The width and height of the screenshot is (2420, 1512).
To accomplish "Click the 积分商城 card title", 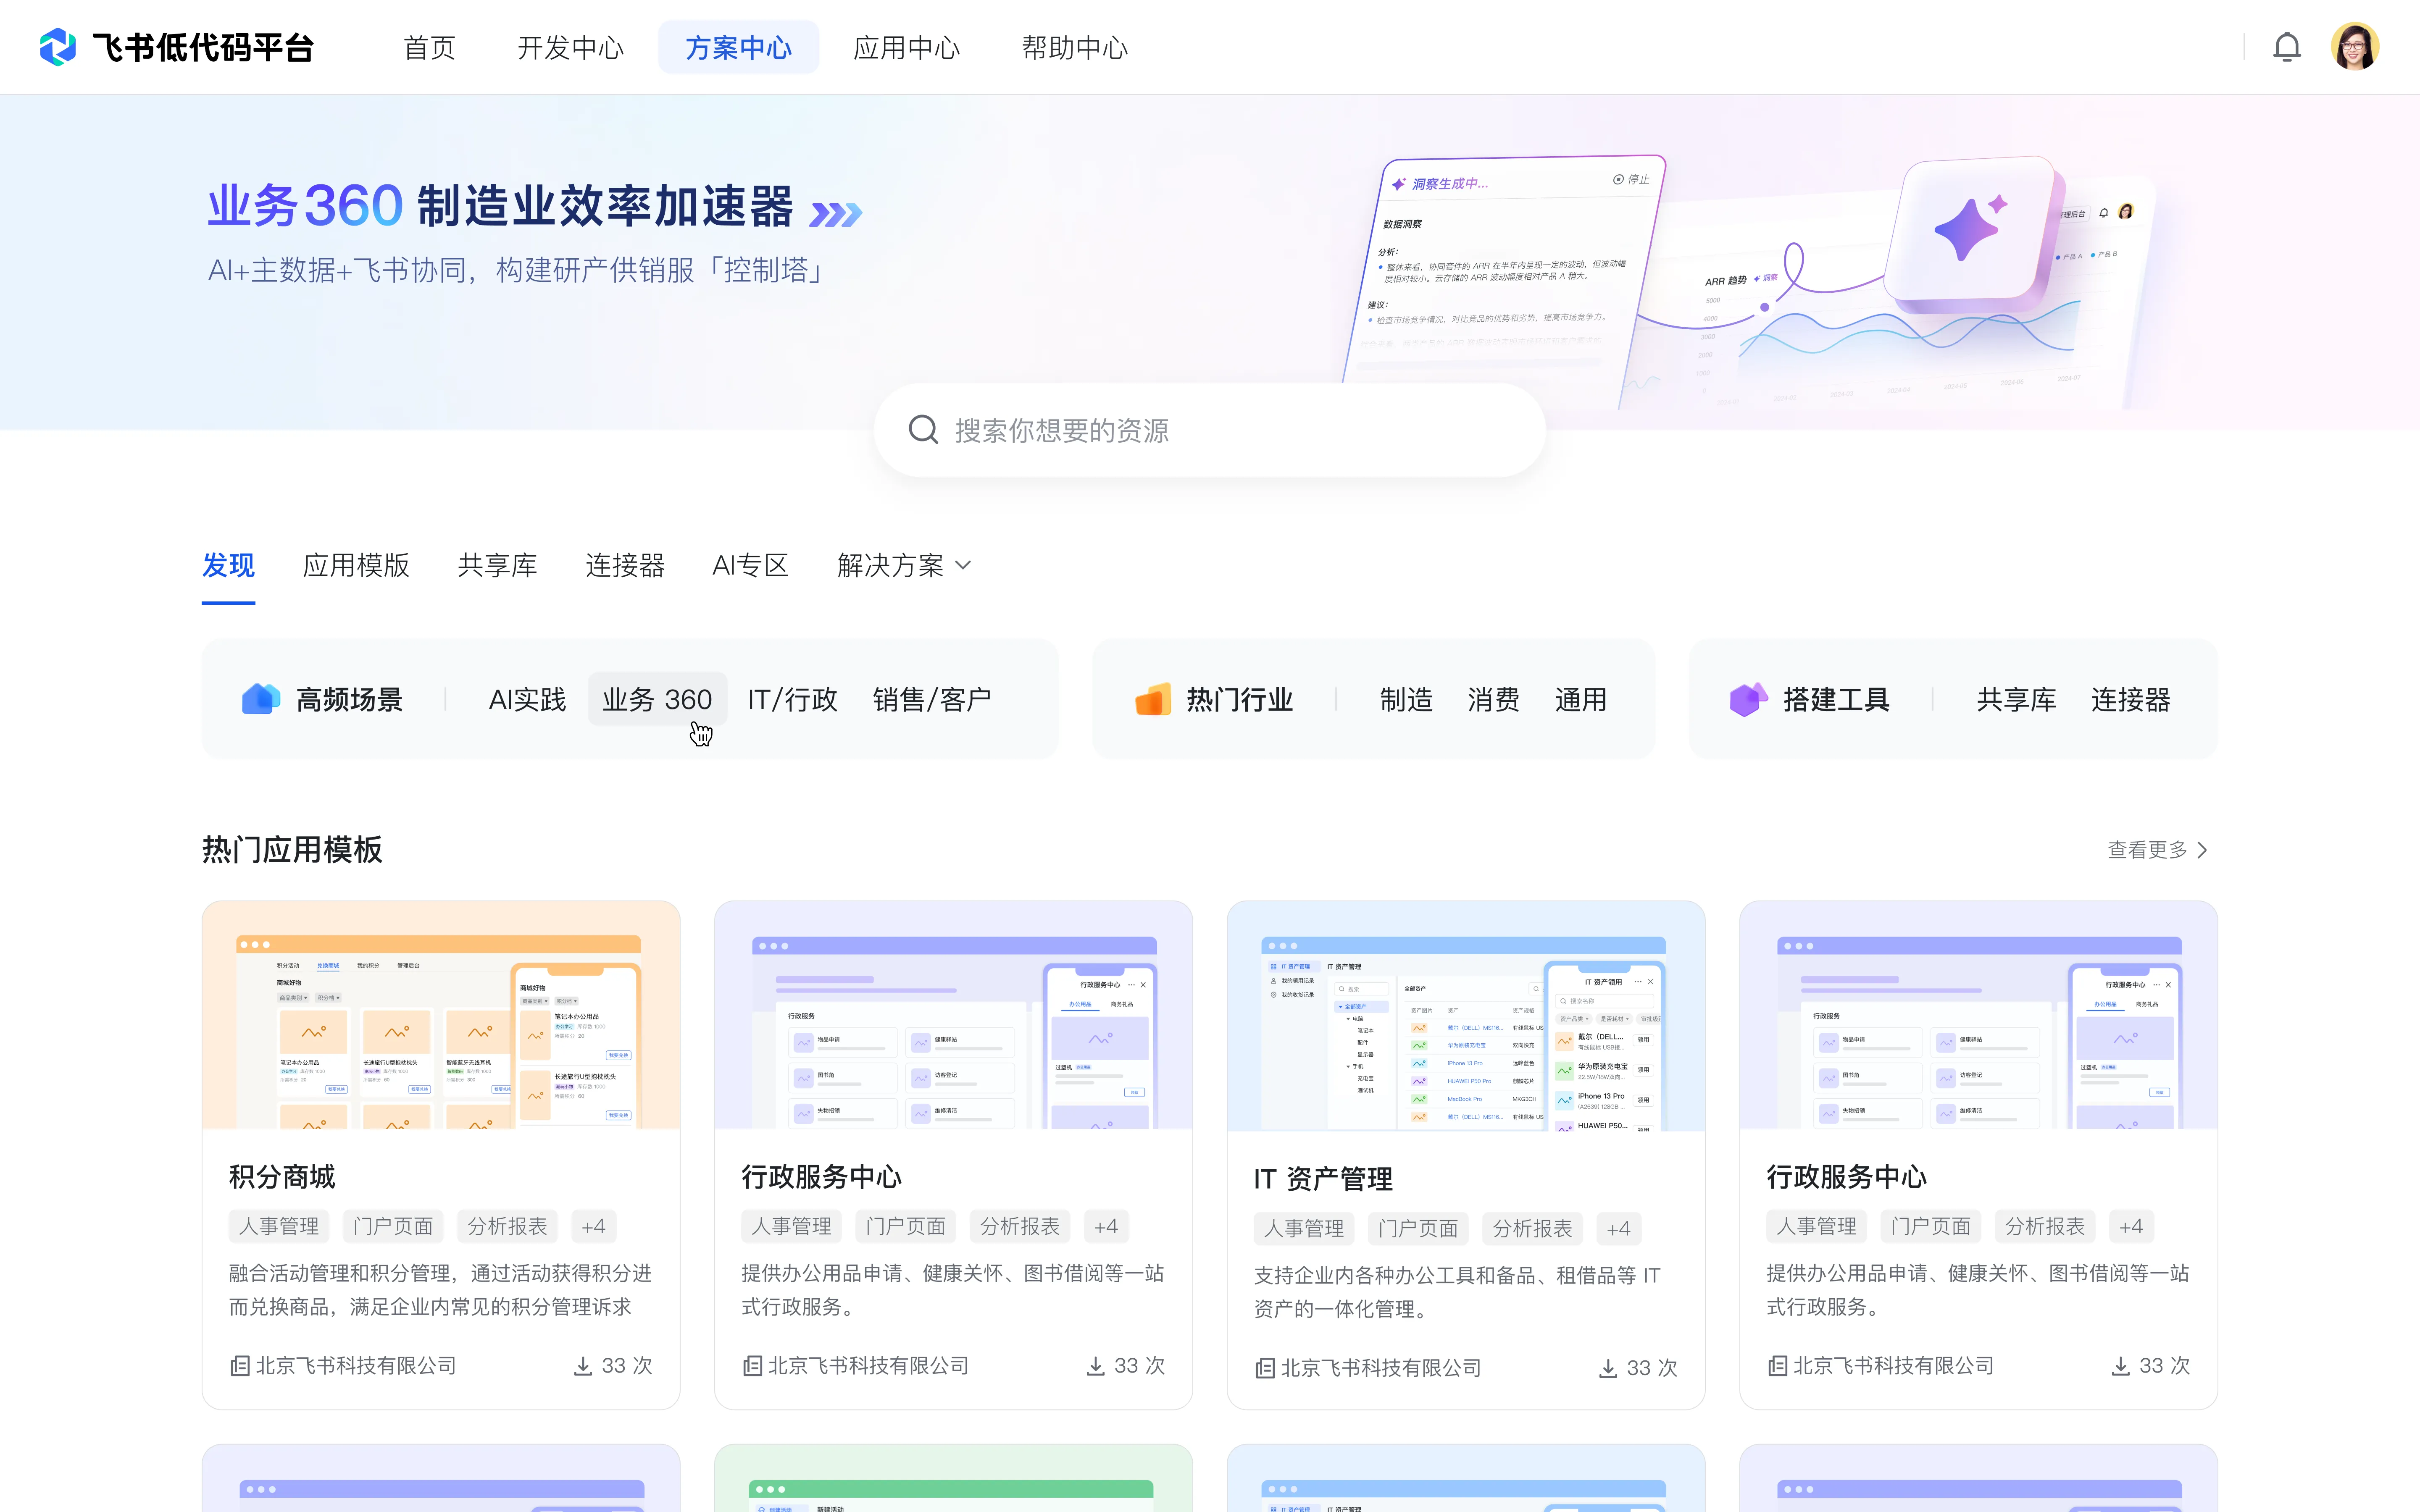I will click(x=282, y=1177).
